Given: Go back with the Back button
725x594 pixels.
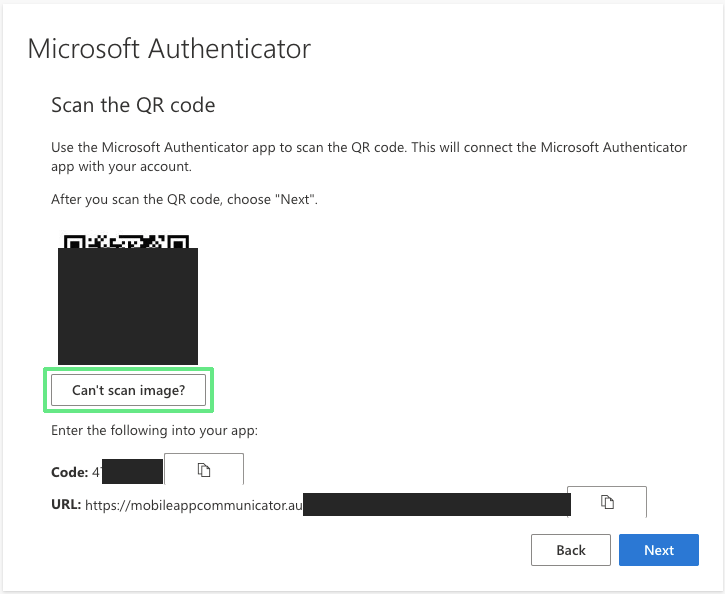Looking at the screenshot, I should 571,550.
